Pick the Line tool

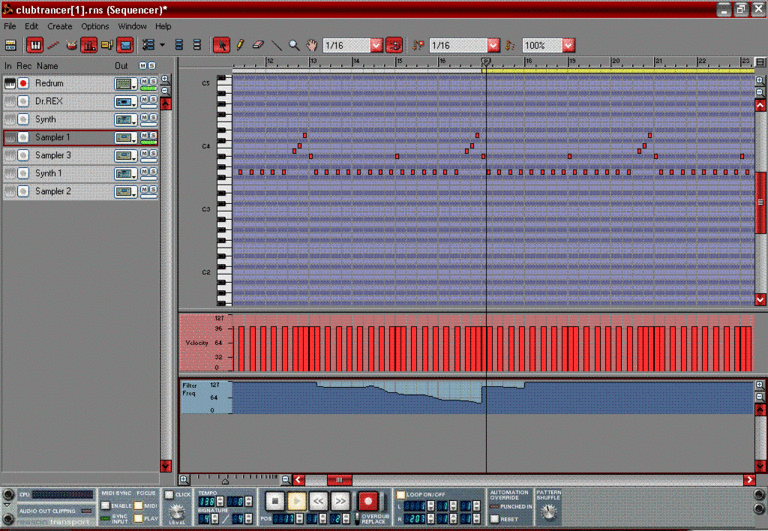[276, 46]
